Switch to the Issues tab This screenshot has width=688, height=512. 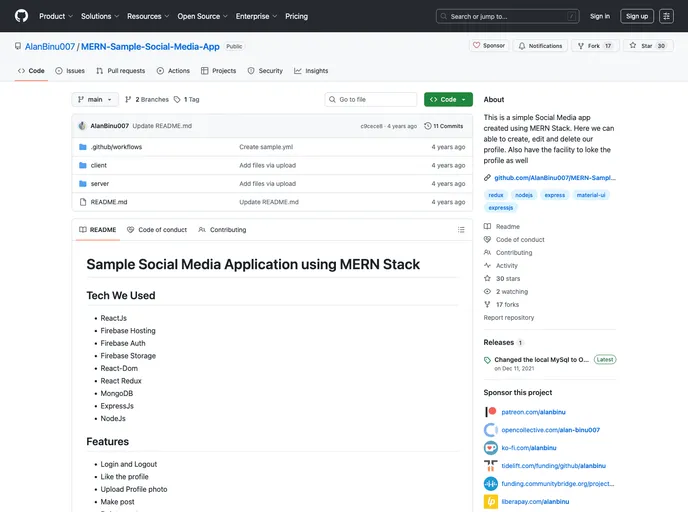(70, 71)
